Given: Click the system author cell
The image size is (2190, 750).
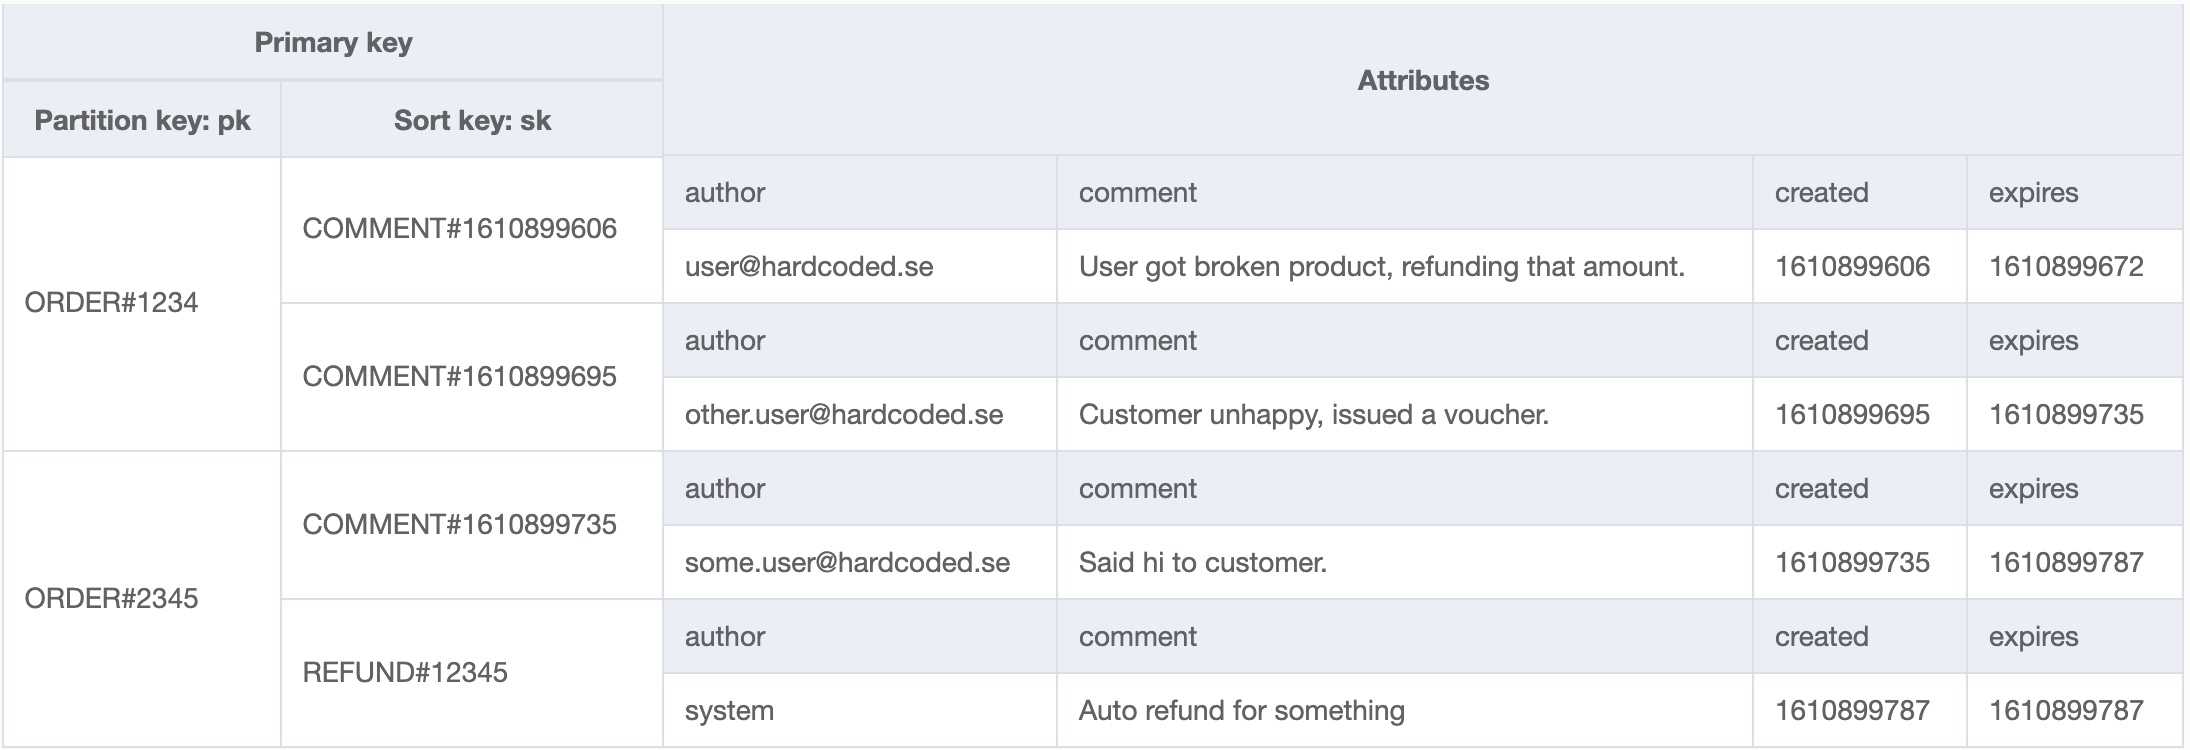Looking at the screenshot, I should tap(859, 711).
